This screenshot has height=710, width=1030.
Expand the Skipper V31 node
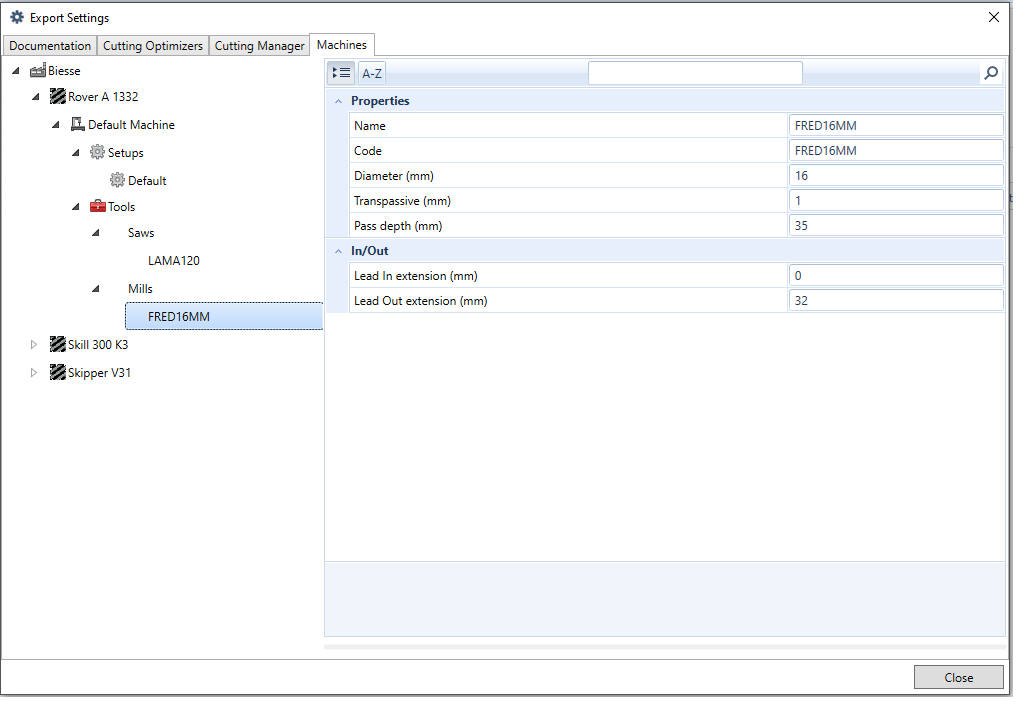point(34,372)
